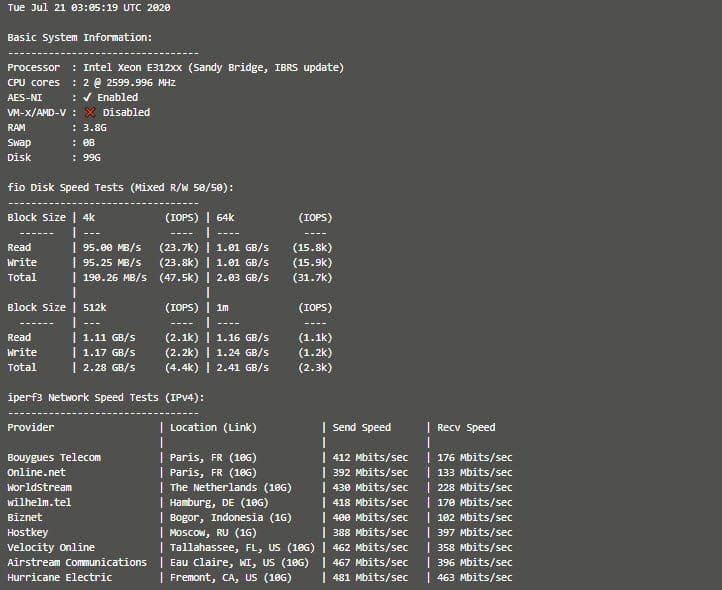Click the provider 'Hurricane Electric'
722x590 pixels.
(60, 578)
